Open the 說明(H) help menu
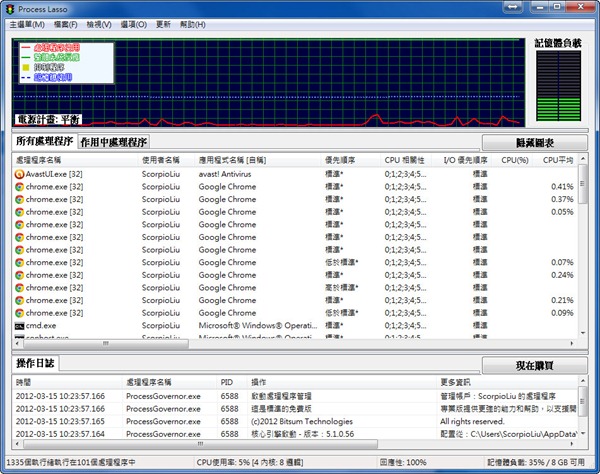This screenshot has height=474, width=600. 192,23
